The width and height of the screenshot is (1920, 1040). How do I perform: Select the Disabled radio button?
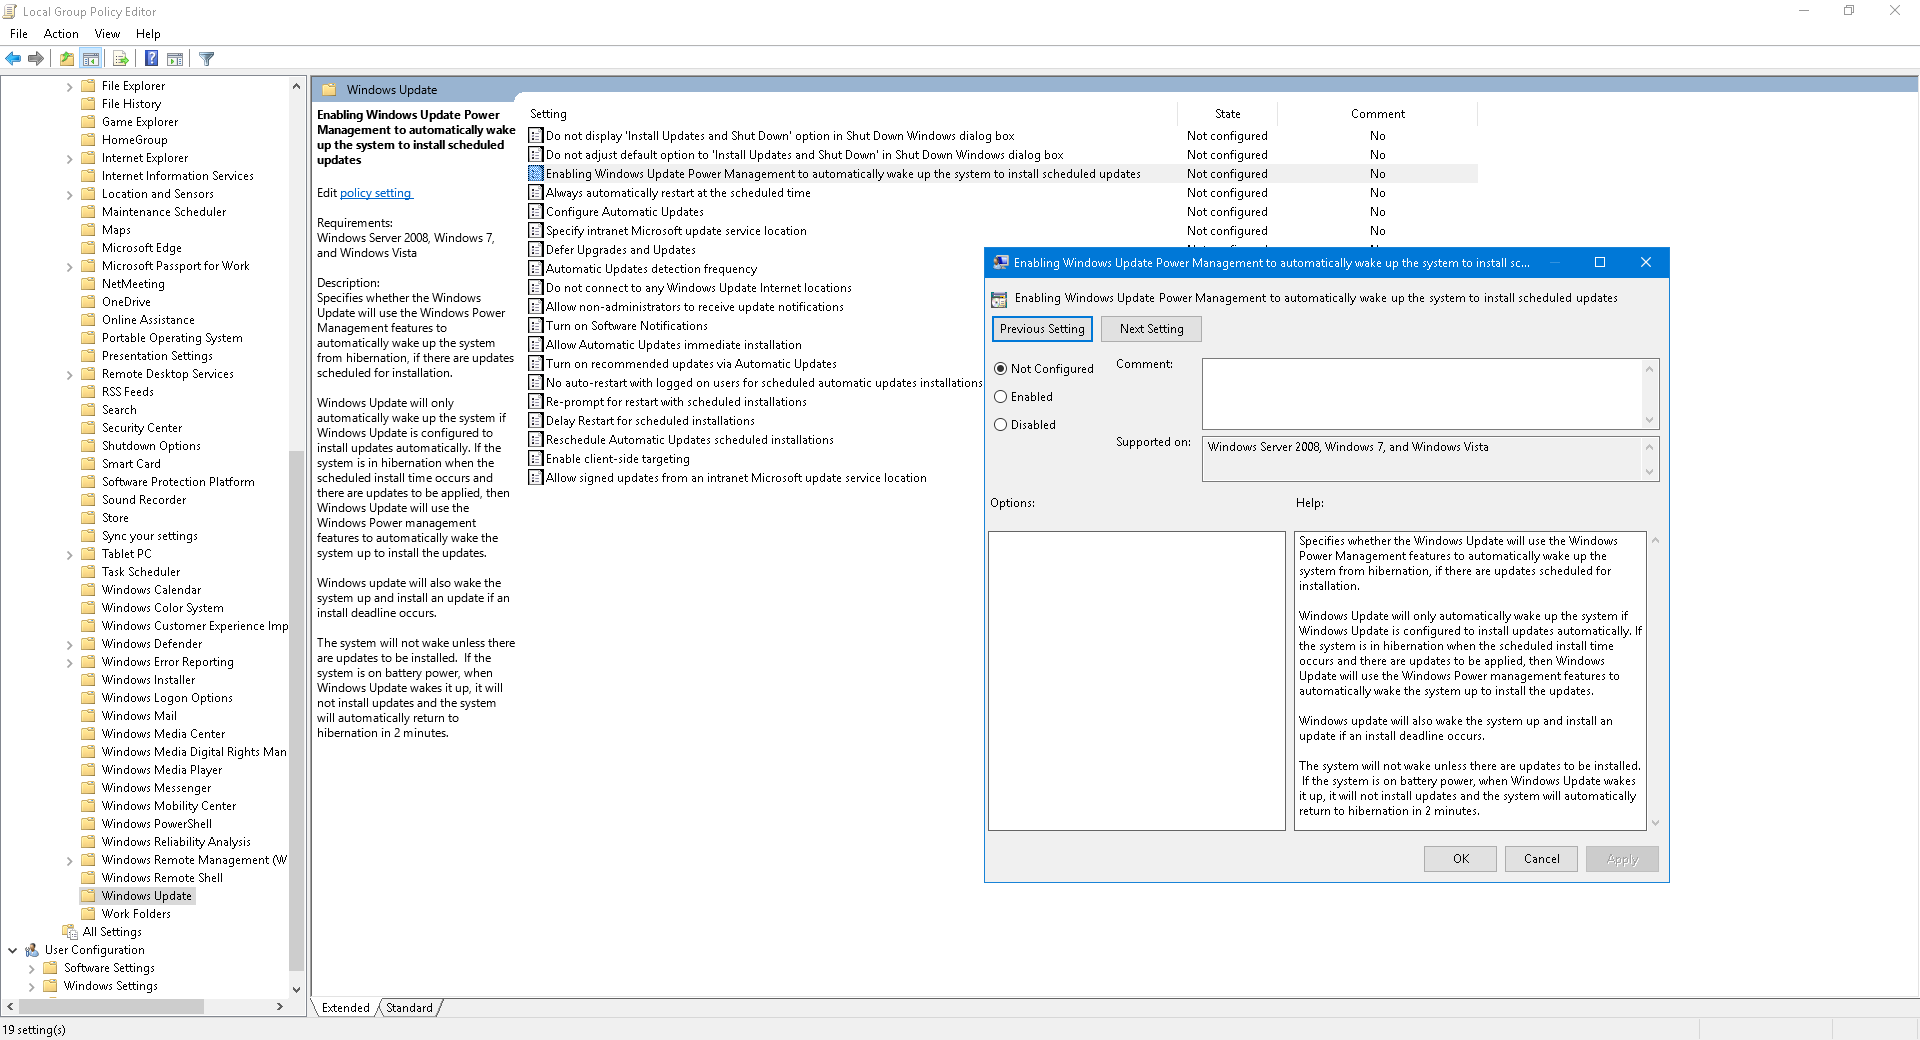coord(1000,425)
